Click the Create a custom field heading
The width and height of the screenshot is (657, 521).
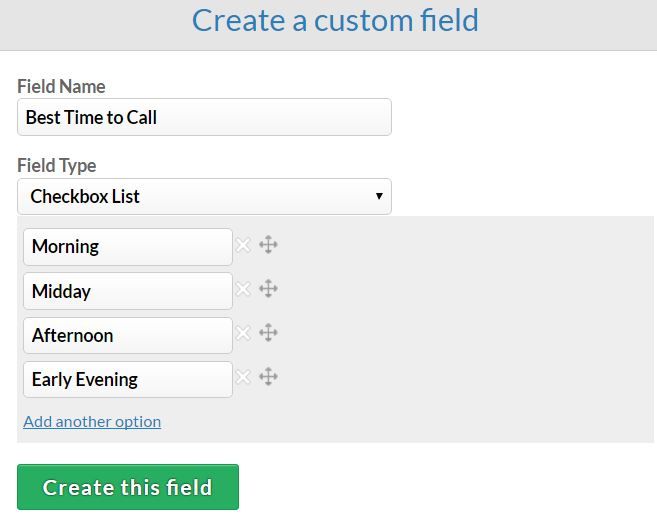coord(335,20)
